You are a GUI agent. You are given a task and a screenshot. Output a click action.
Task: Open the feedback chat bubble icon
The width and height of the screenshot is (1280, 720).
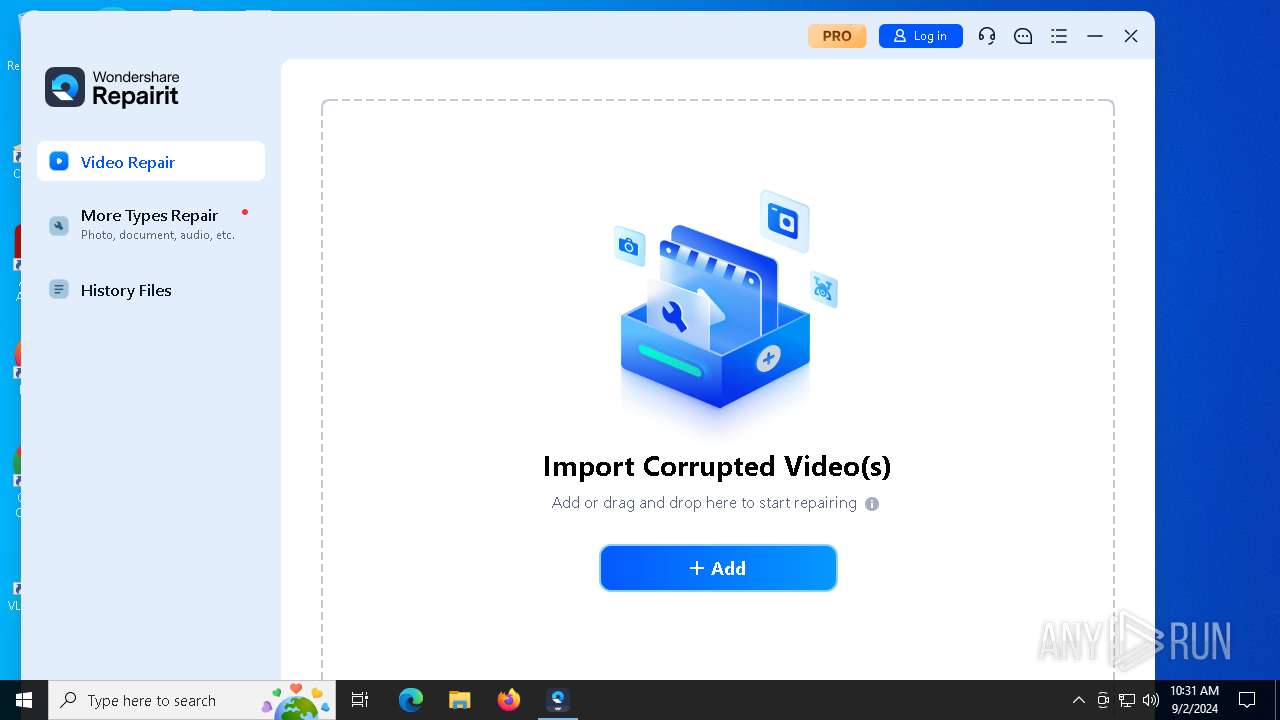1023,36
